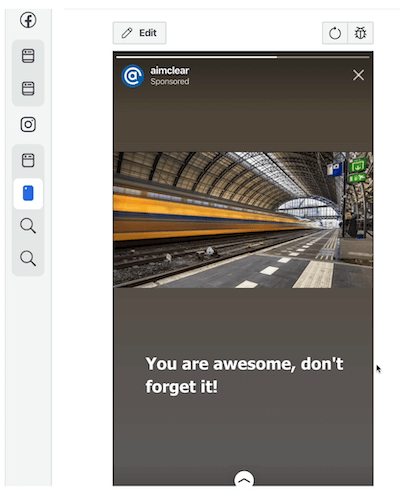Open first magnifier search placement
The image size is (400, 499).
click(28, 226)
